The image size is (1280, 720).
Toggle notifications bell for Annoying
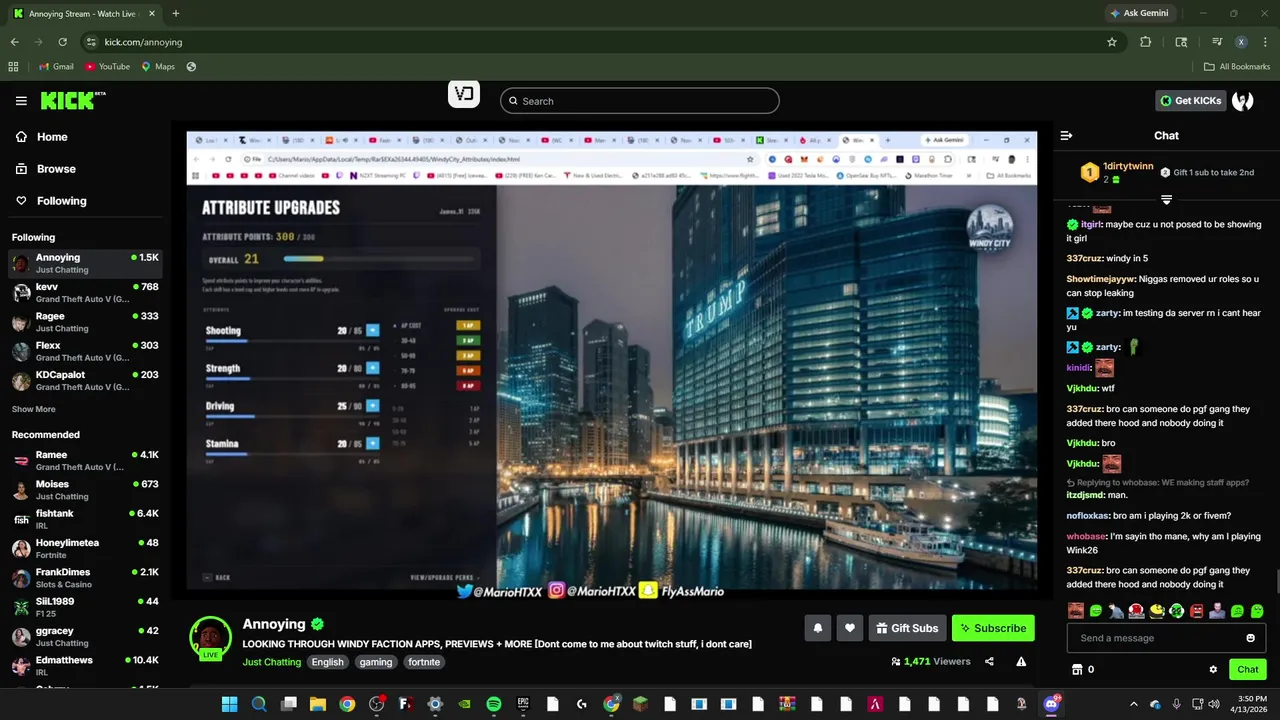point(818,628)
